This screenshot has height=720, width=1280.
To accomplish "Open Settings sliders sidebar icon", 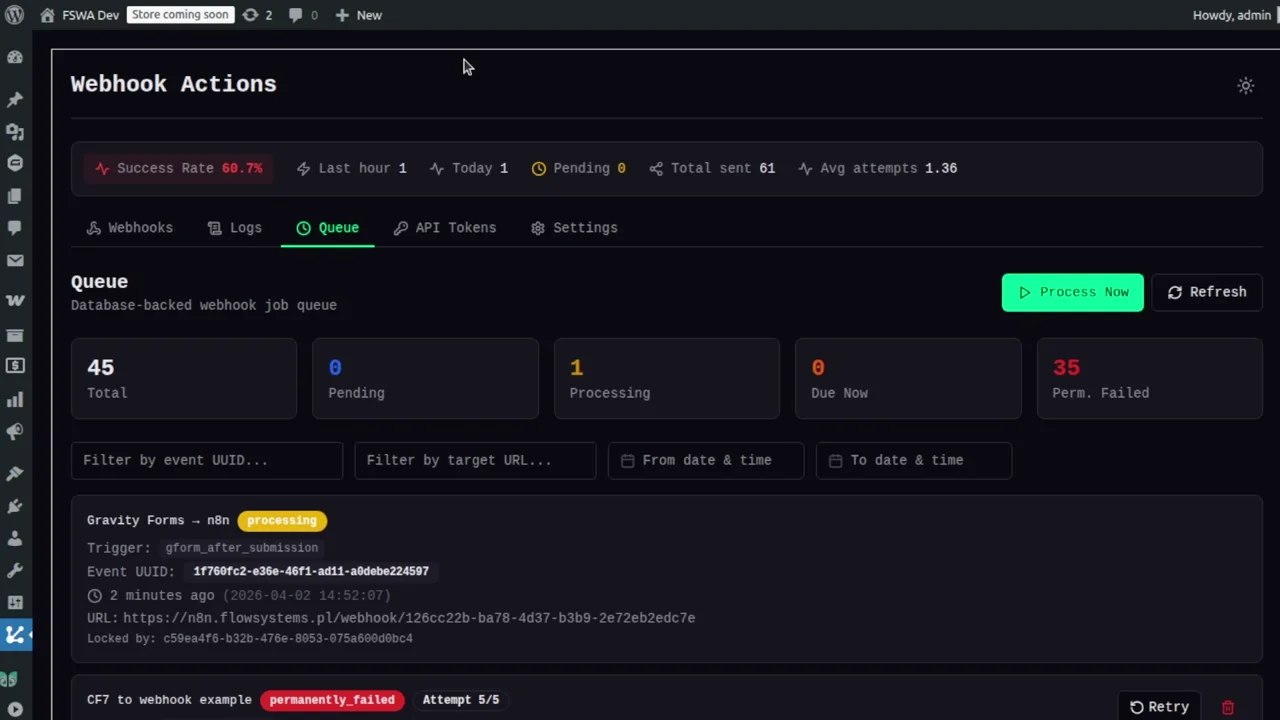I will pos(15,603).
